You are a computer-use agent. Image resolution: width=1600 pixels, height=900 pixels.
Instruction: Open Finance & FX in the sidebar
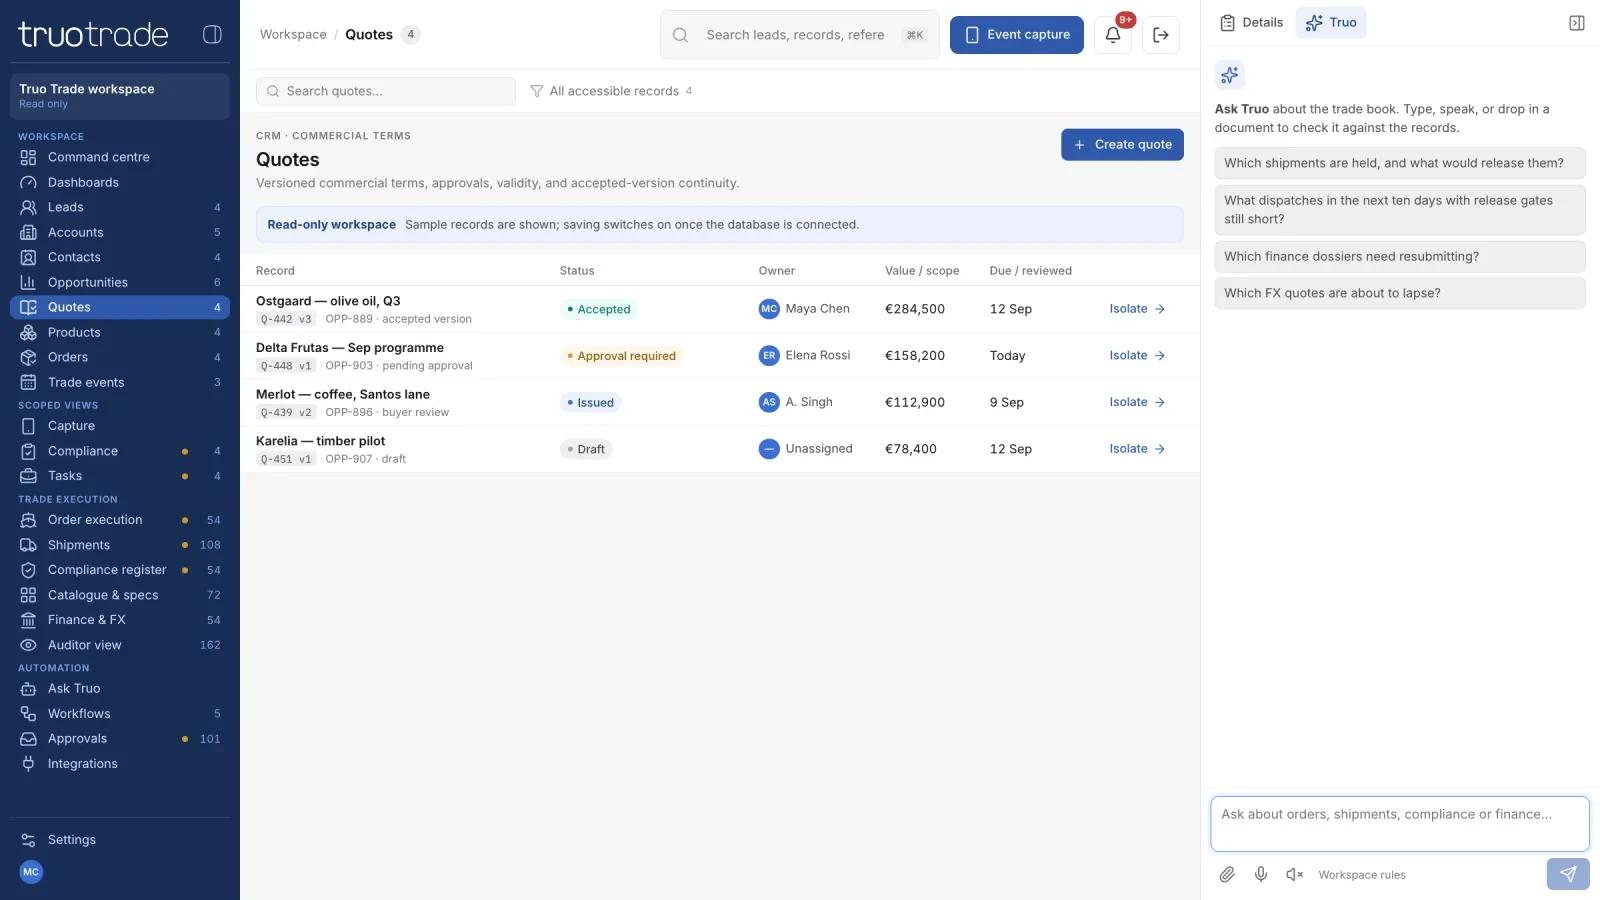120,620
